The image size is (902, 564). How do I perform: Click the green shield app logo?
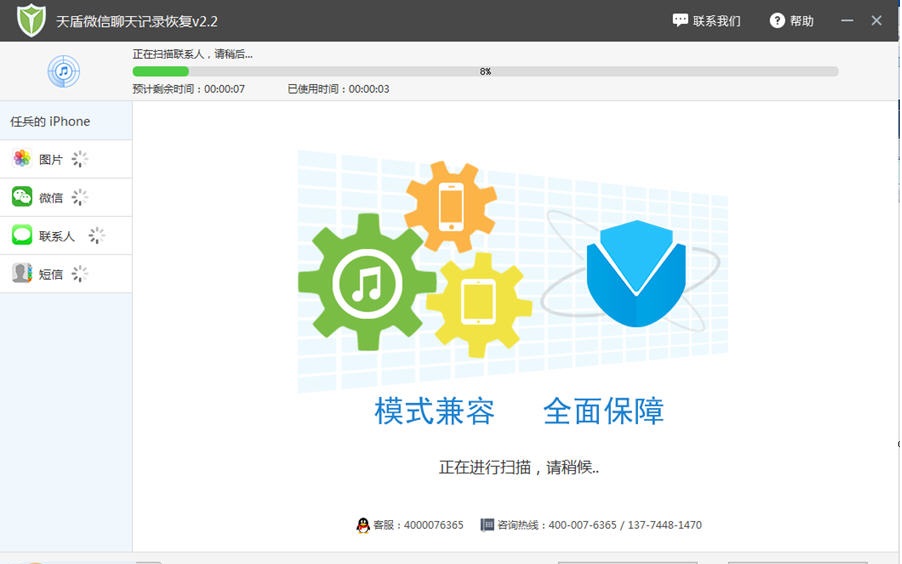pyautogui.click(x=31, y=20)
